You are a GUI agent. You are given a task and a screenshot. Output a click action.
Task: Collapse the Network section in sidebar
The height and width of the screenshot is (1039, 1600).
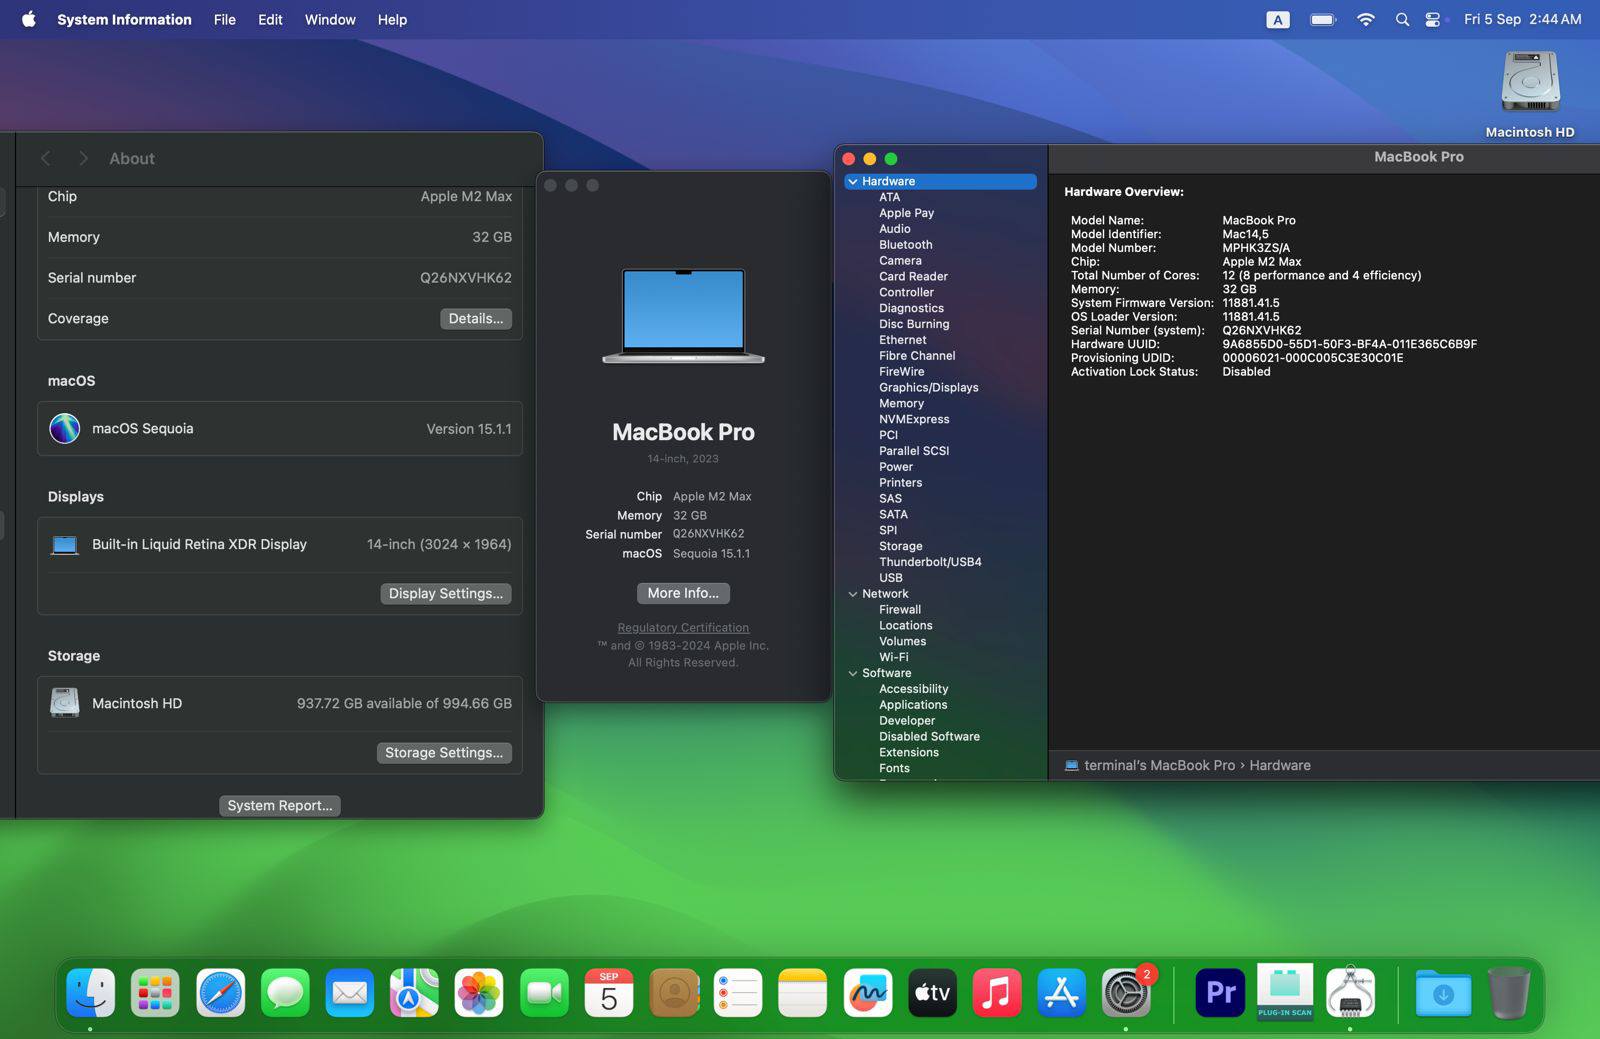click(853, 594)
